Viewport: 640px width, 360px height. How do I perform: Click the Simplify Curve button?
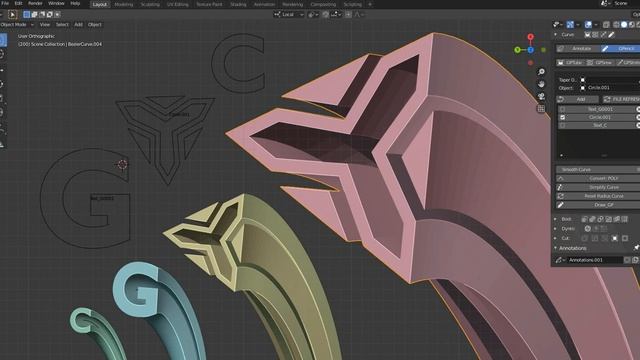[598, 187]
